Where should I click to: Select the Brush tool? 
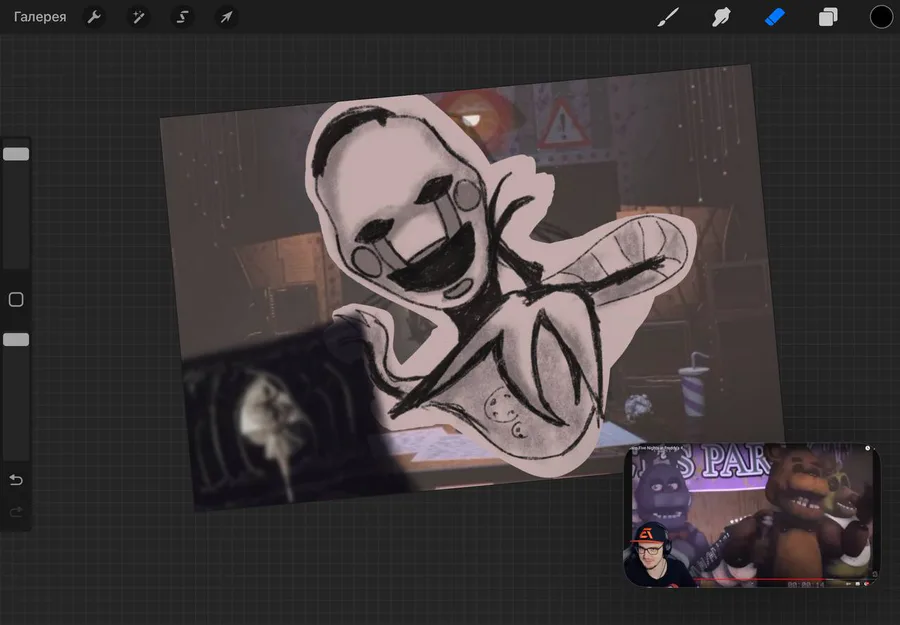(x=668, y=17)
